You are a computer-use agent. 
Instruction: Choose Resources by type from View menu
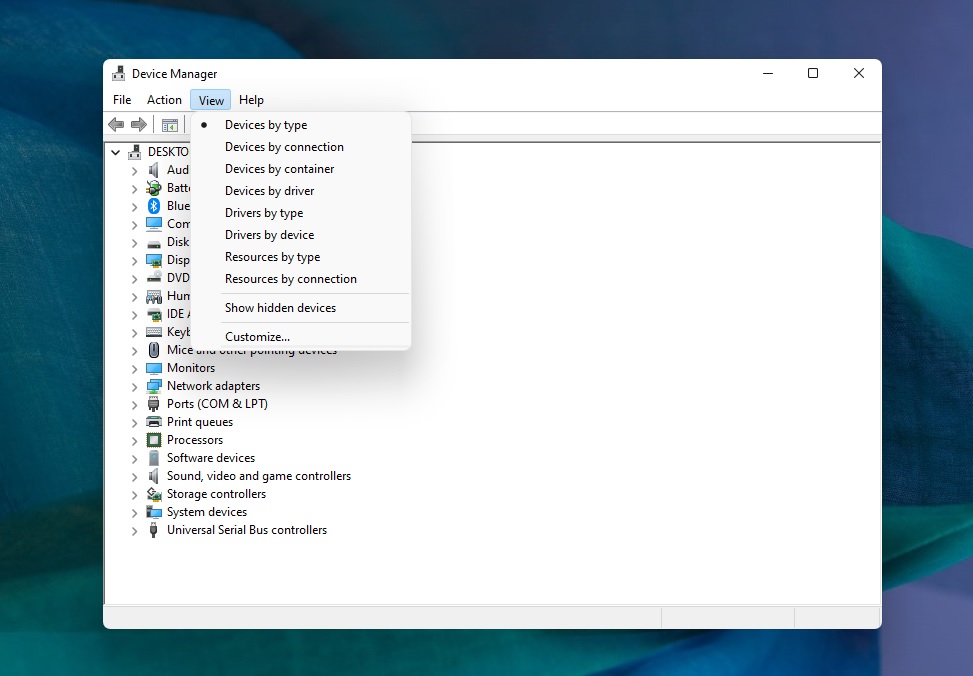point(272,257)
